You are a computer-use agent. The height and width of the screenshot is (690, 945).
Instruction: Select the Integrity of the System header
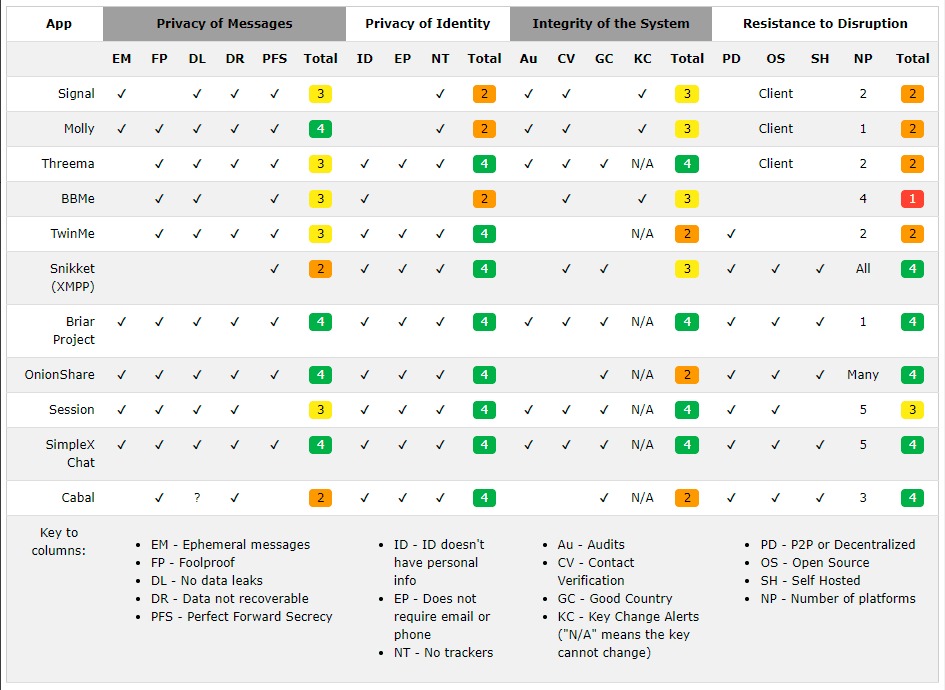point(610,24)
